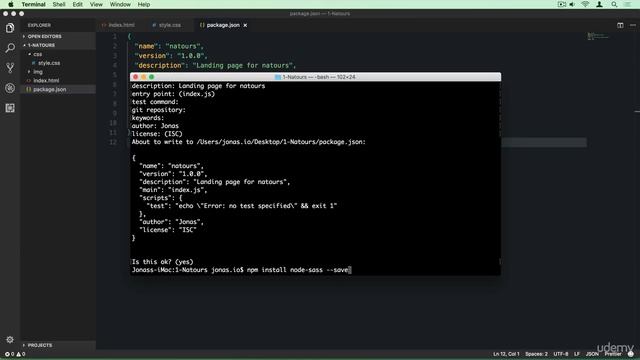The width and height of the screenshot is (640, 360).
Task: Collapse the css folder
Action: 38,54
